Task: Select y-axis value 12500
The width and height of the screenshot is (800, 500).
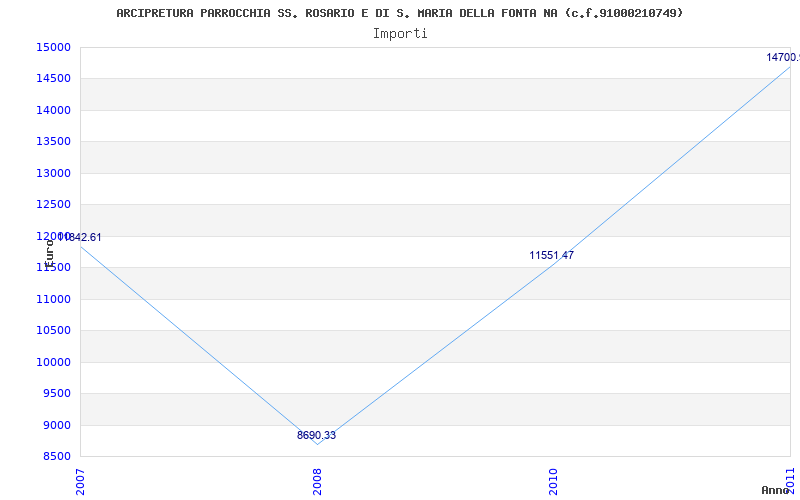Action: coord(53,205)
